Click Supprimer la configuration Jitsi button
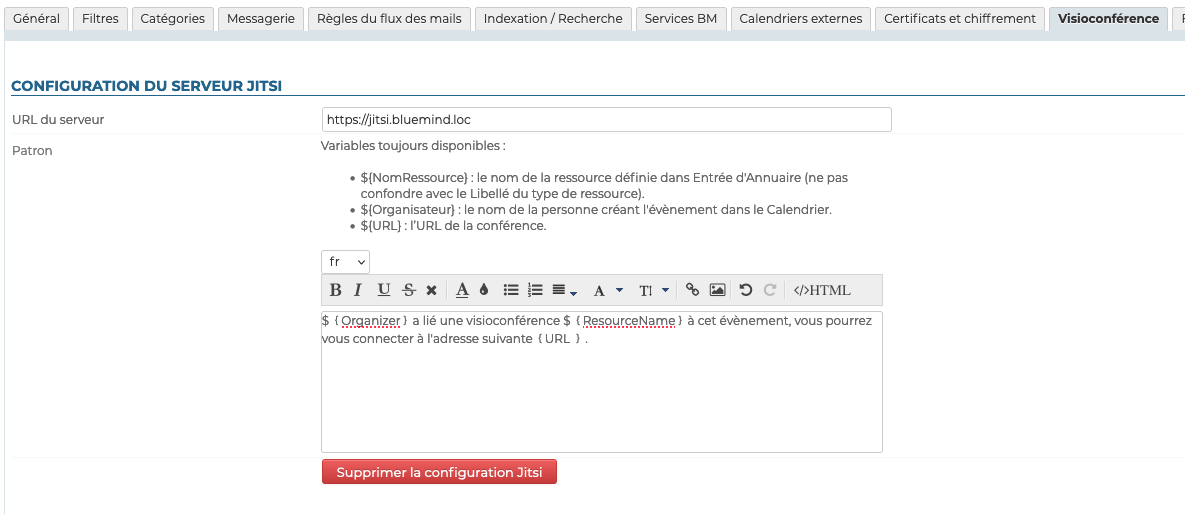This screenshot has height=514, width=1185. [x=439, y=472]
